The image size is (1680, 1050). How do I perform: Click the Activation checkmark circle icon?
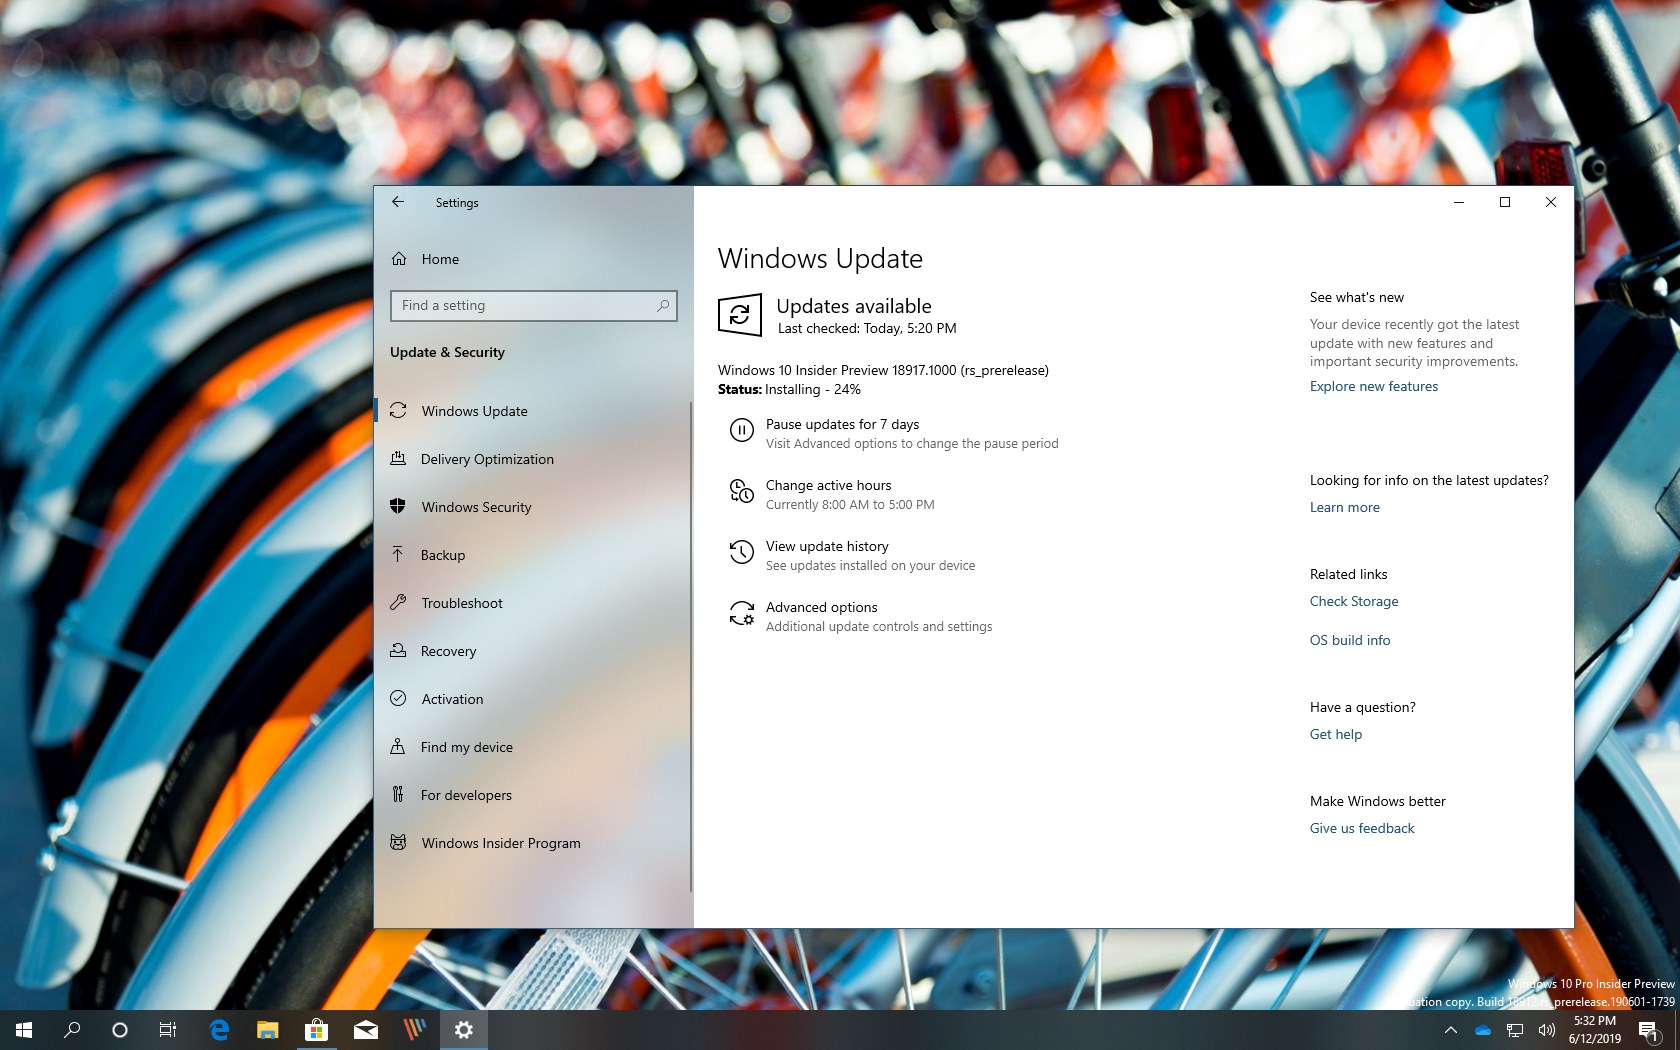(398, 698)
